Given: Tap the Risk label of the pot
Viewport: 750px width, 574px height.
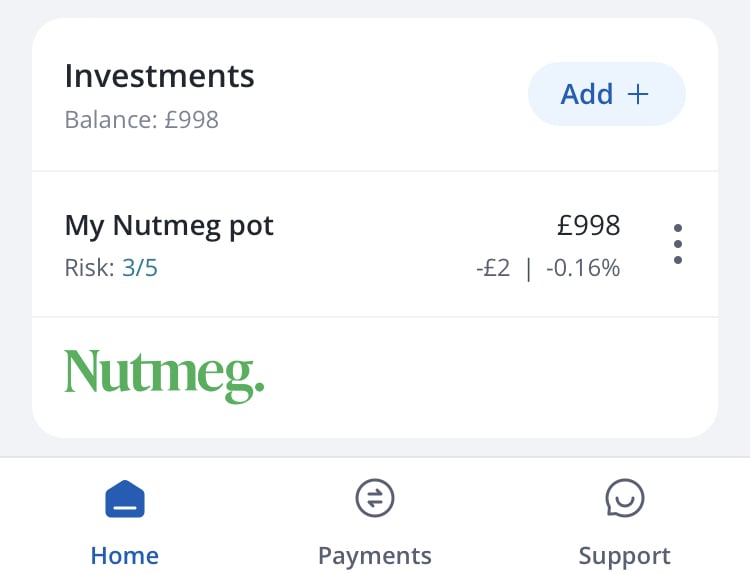Looking at the screenshot, I should [89, 268].
